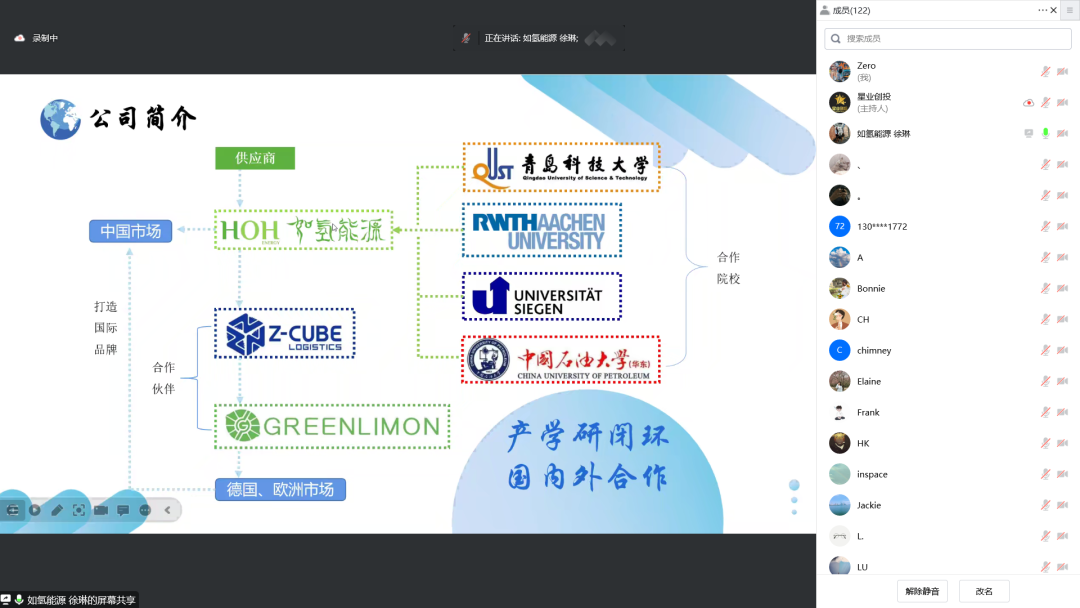Viewport: 1080px width, 608px height.
Task: Select member name chimney in list
Action: pyautogui.click(x=874, y=350)
